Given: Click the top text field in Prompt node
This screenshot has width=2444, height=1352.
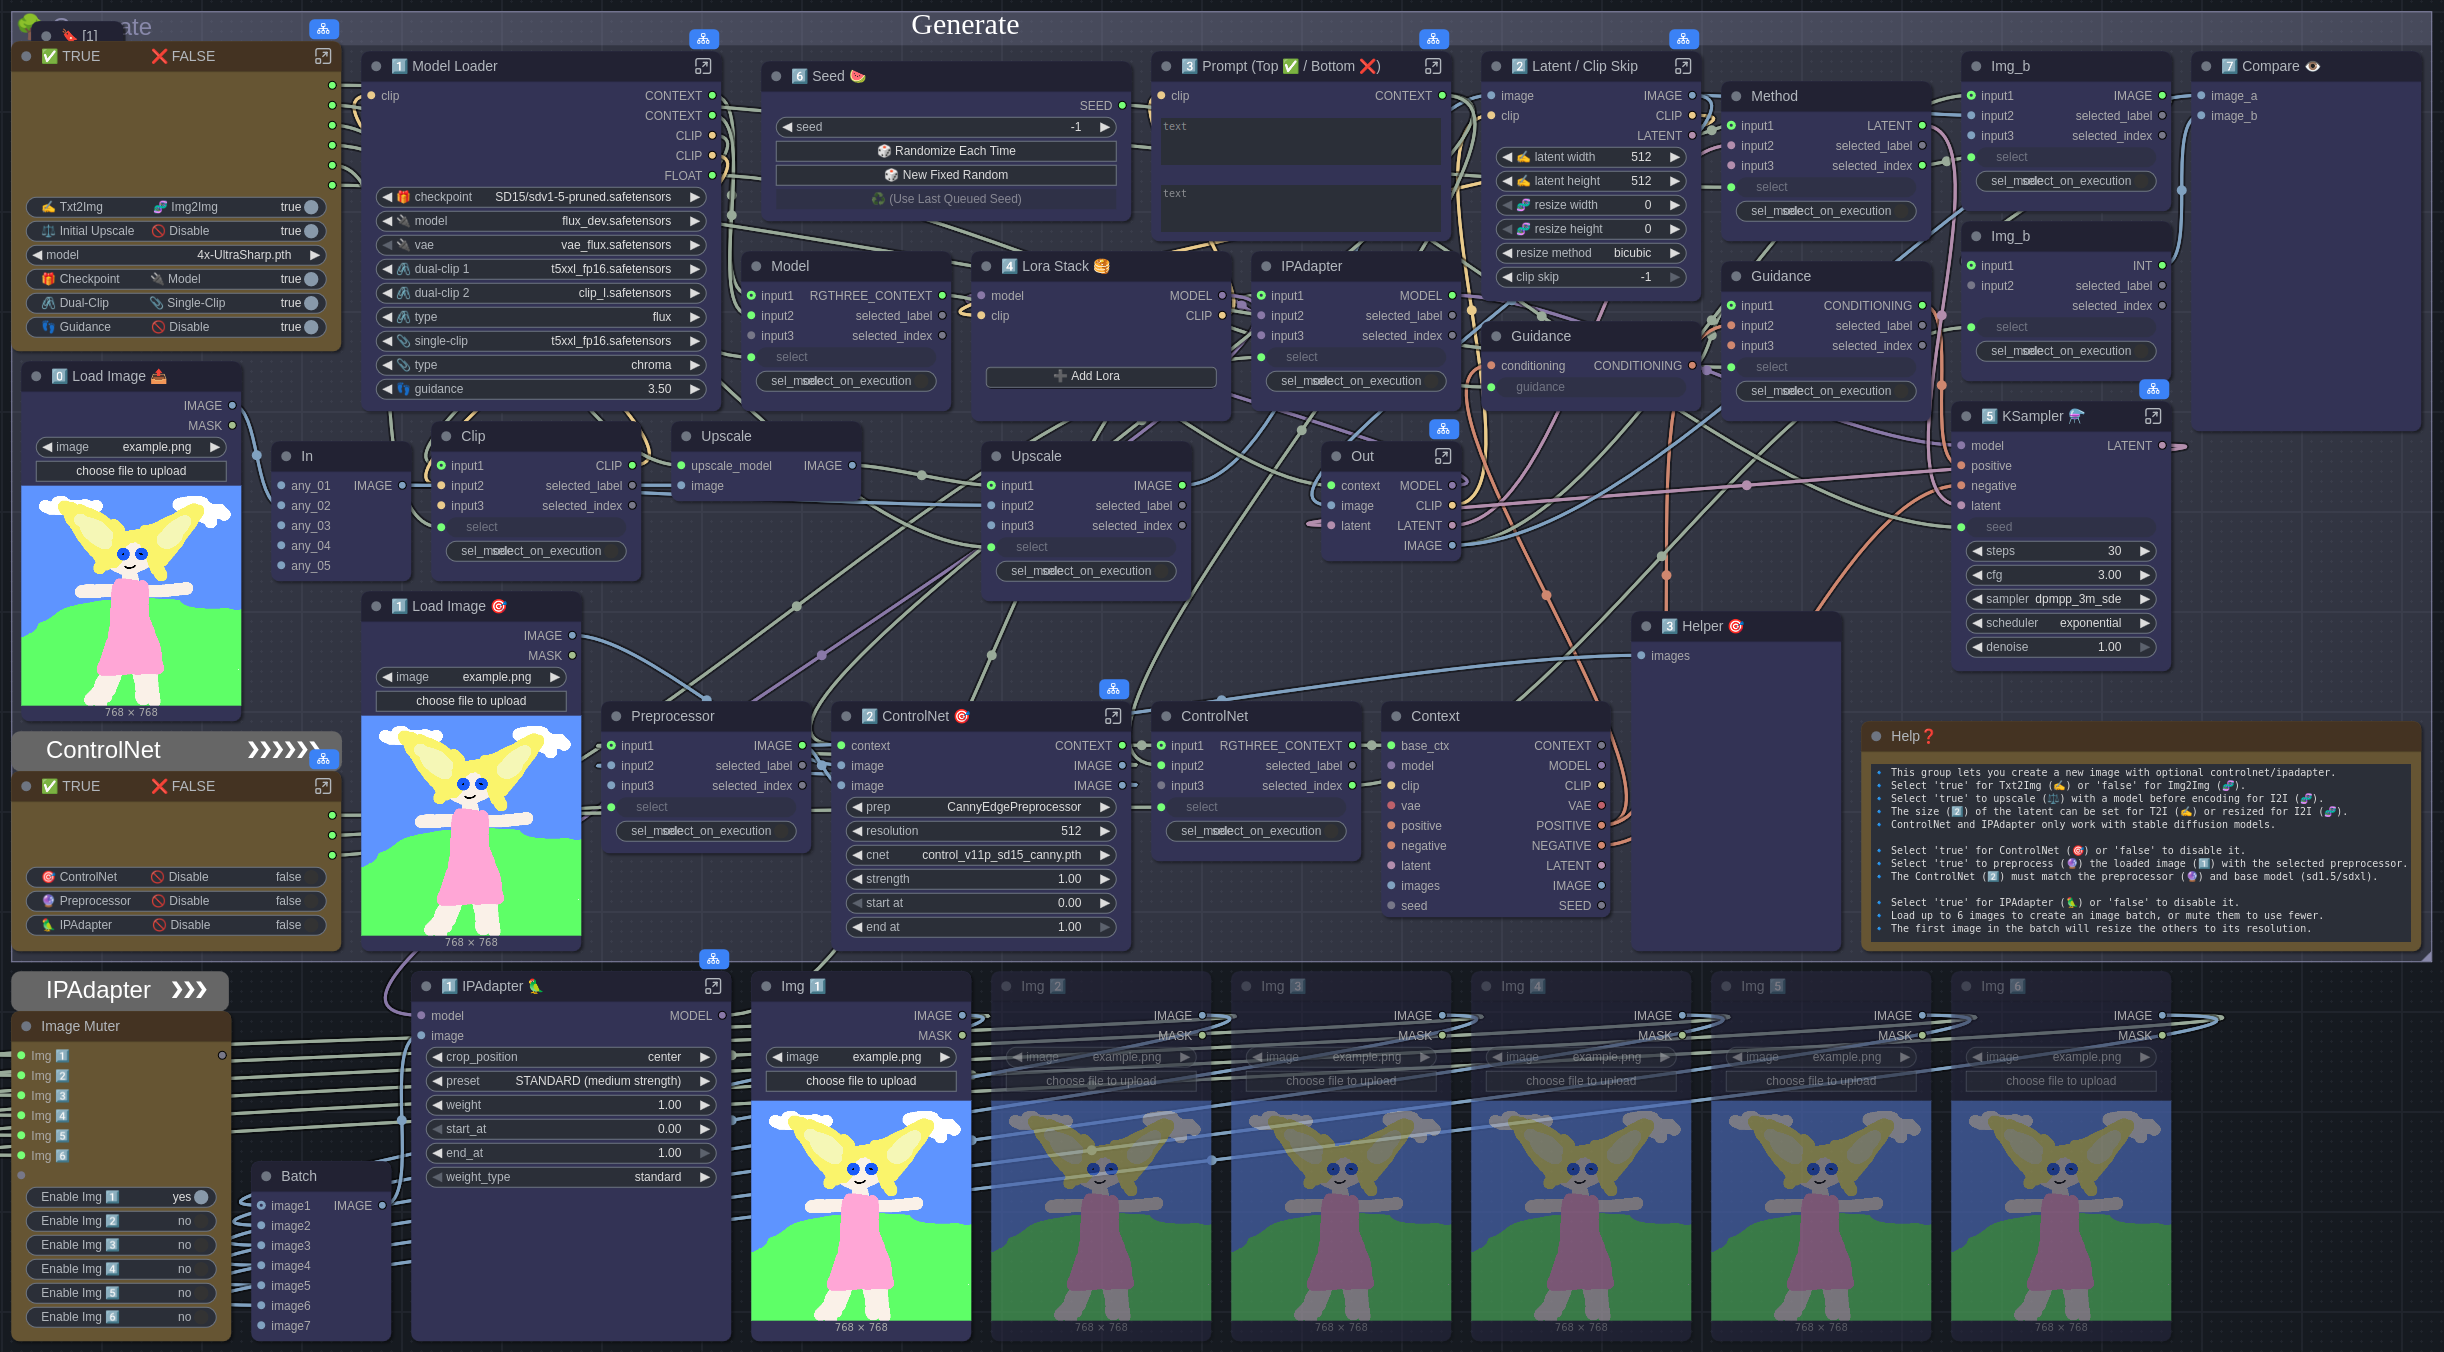Looking at the screenshot, I should (x=1301, y=140).
